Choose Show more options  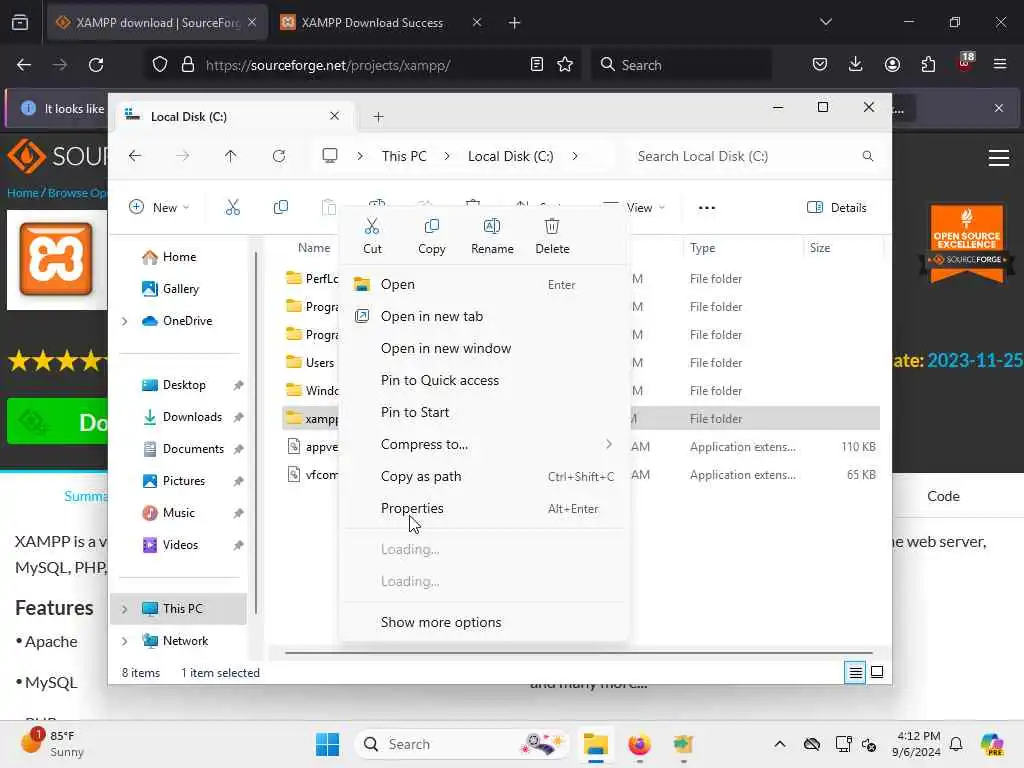click(x=484, y=622)
